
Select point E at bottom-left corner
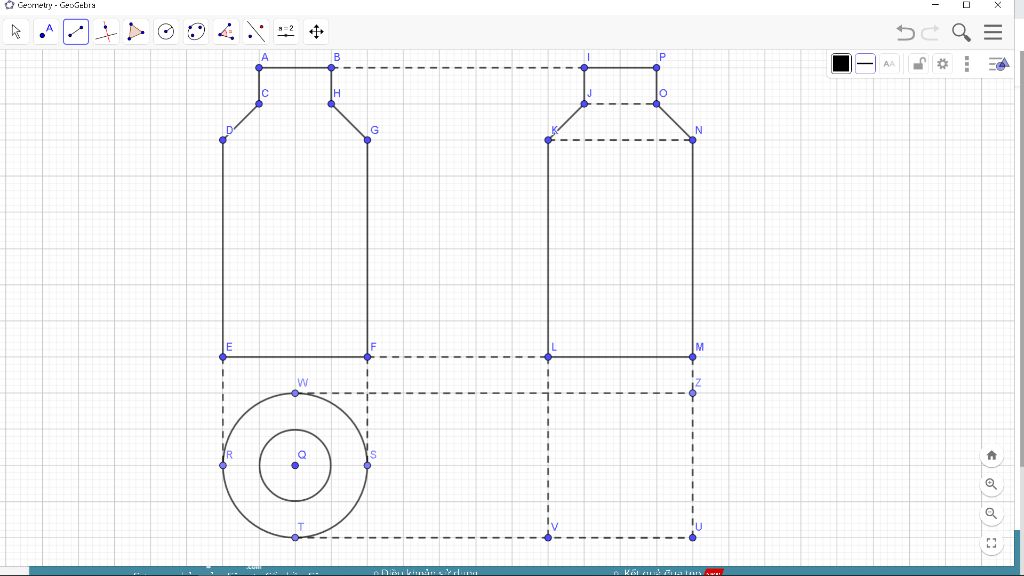click(x=223, y=357)
